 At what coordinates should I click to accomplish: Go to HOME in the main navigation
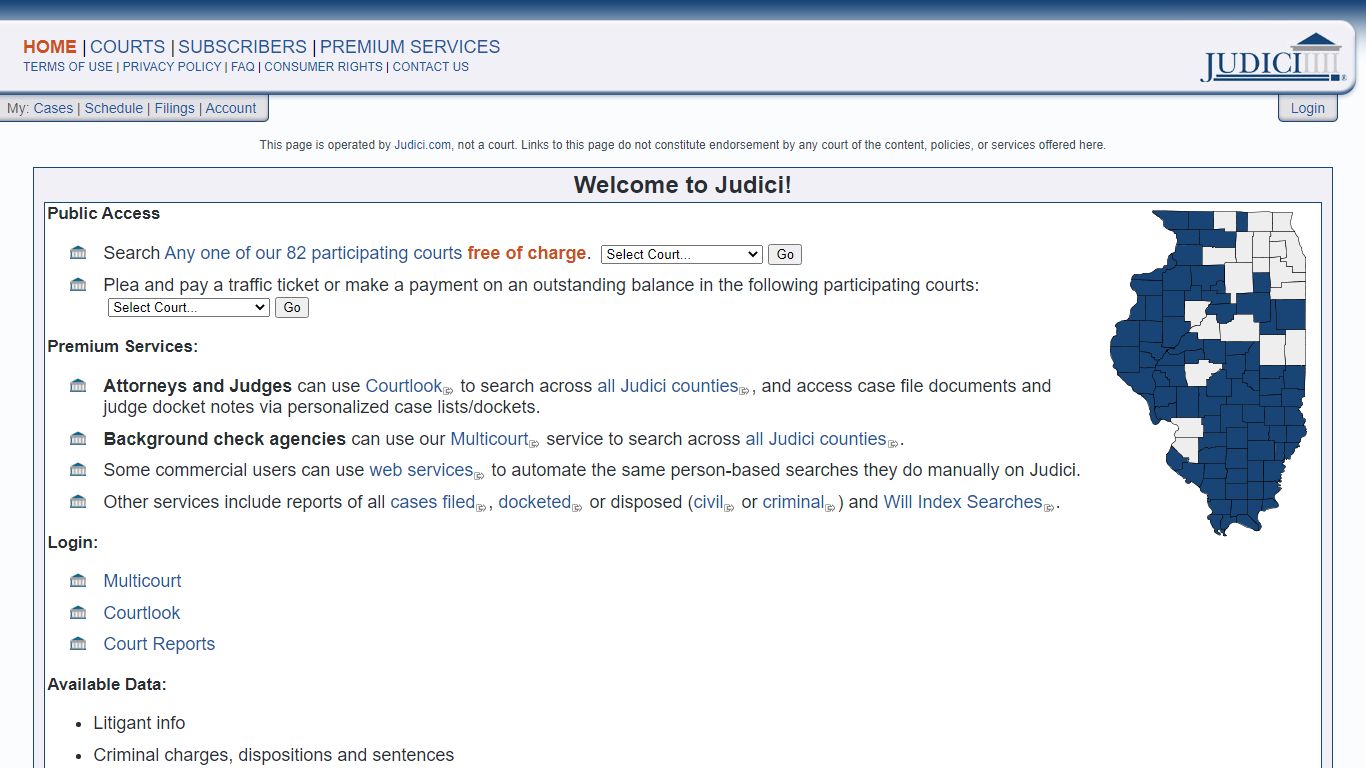(50, 47)
